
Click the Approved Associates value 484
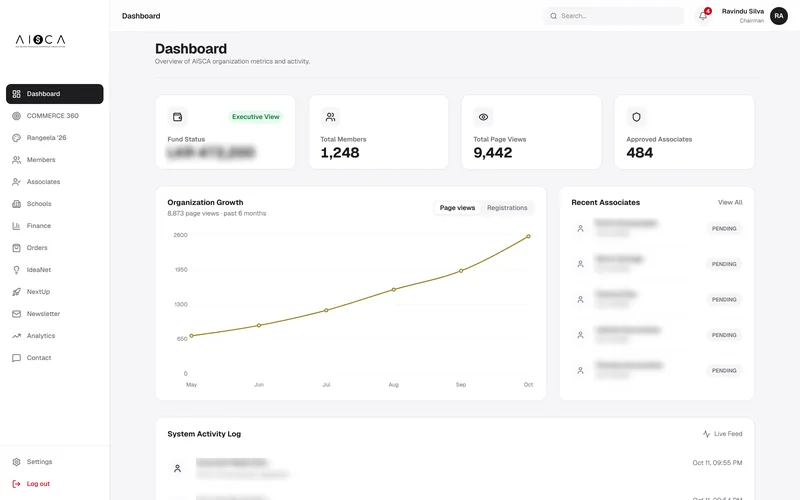[640, 153]
